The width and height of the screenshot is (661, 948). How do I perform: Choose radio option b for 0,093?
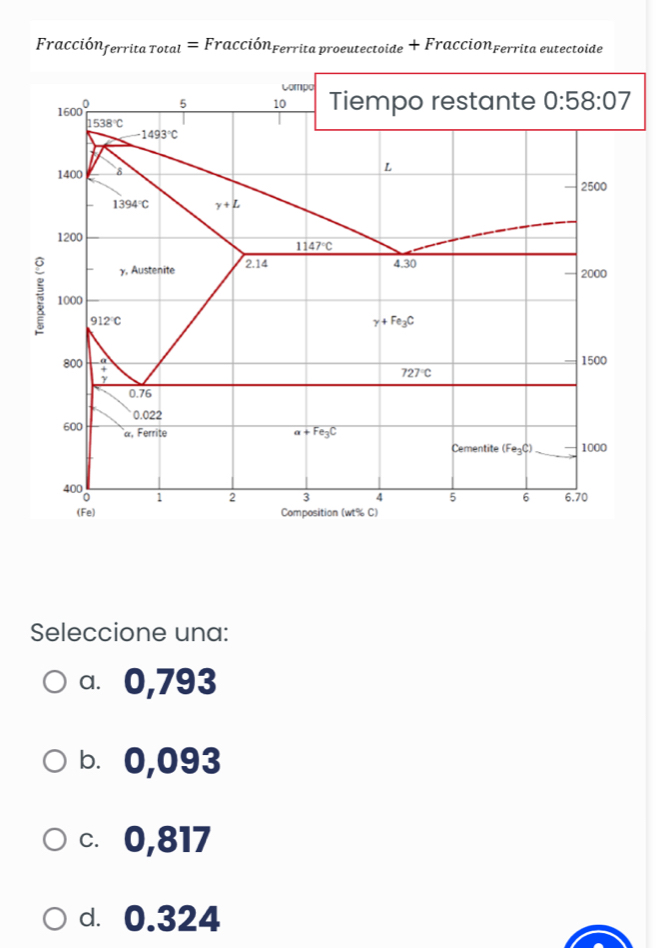[x=56, y=761]
